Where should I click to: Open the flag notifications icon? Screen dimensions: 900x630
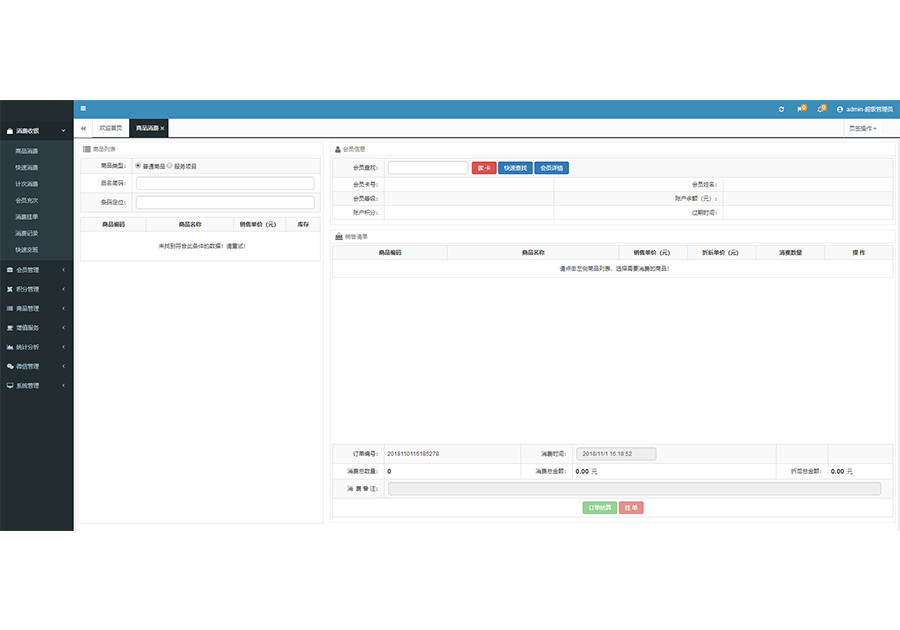pos(800,109)
